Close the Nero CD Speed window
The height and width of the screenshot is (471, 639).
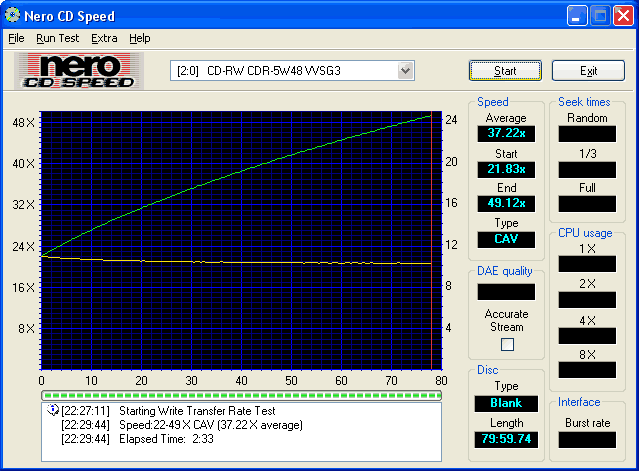(x=624, y=15)
